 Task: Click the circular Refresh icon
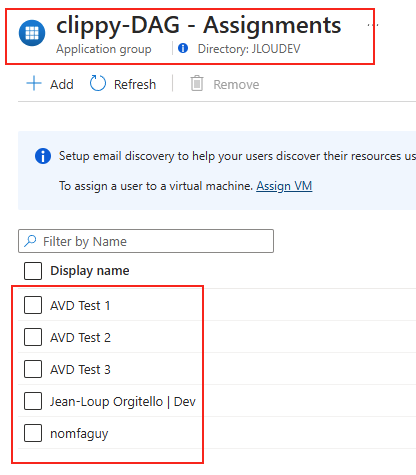coord(98,83)
